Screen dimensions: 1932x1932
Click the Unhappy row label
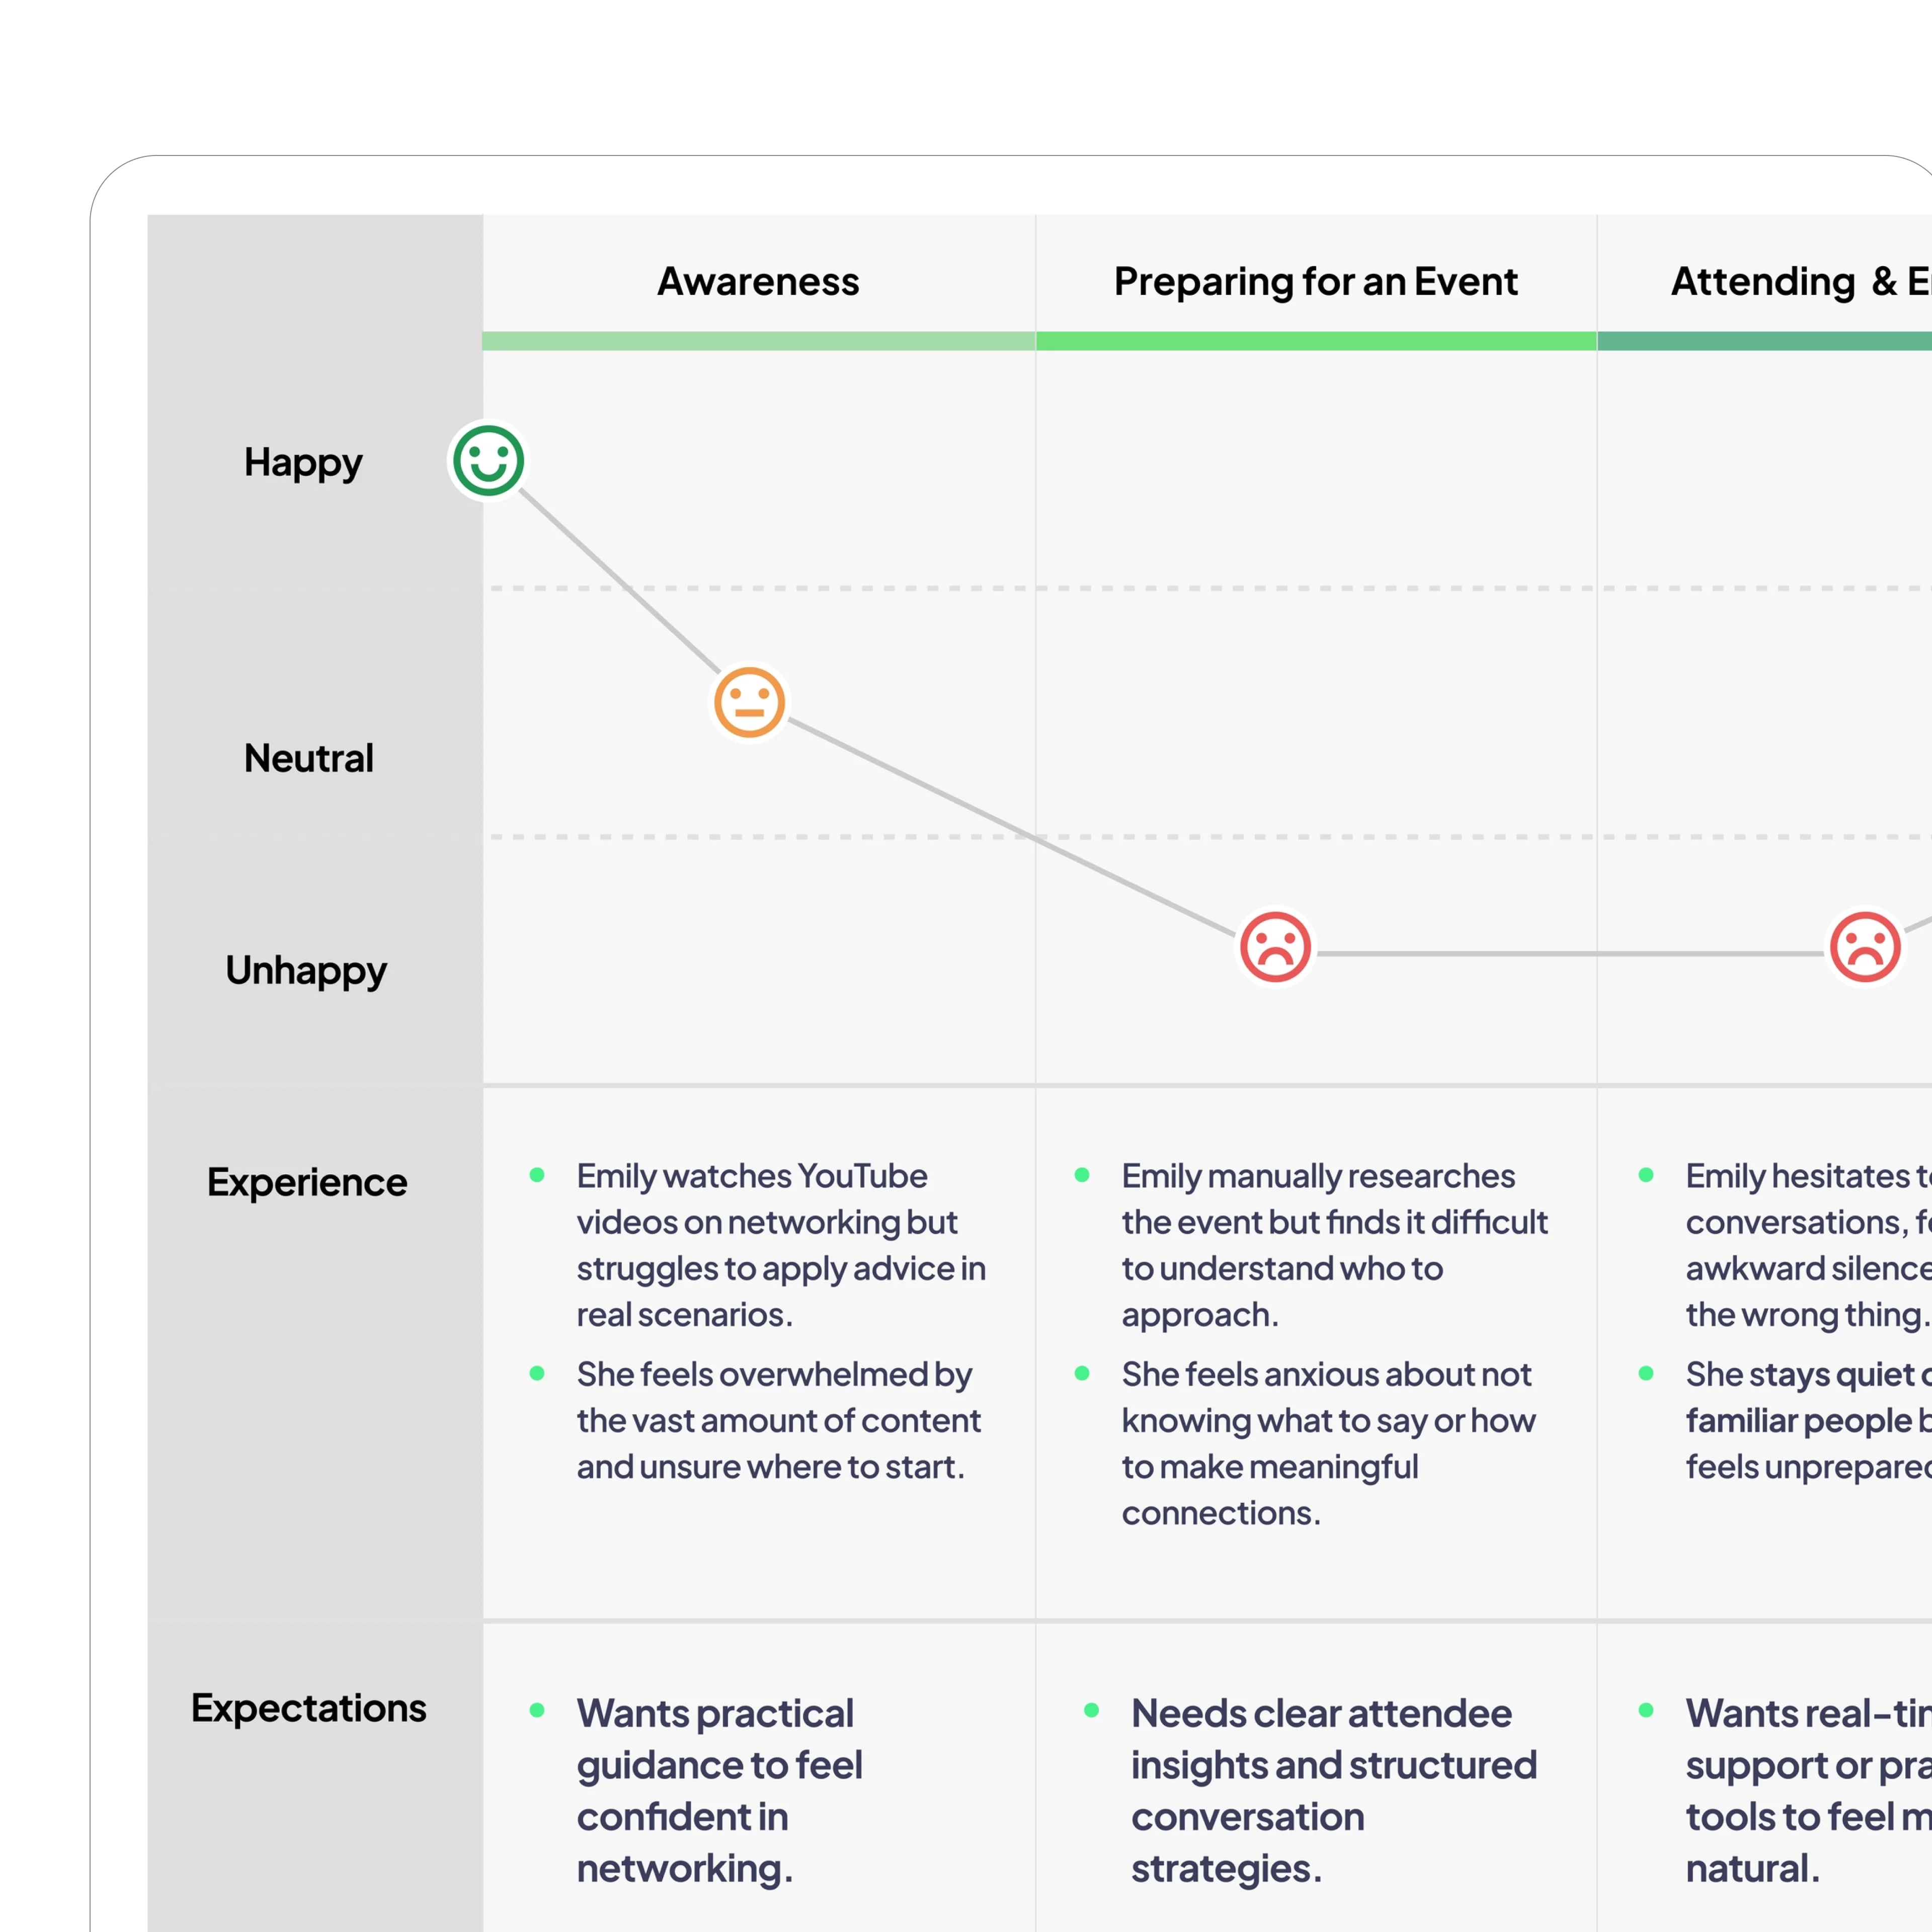pos(306,970)
